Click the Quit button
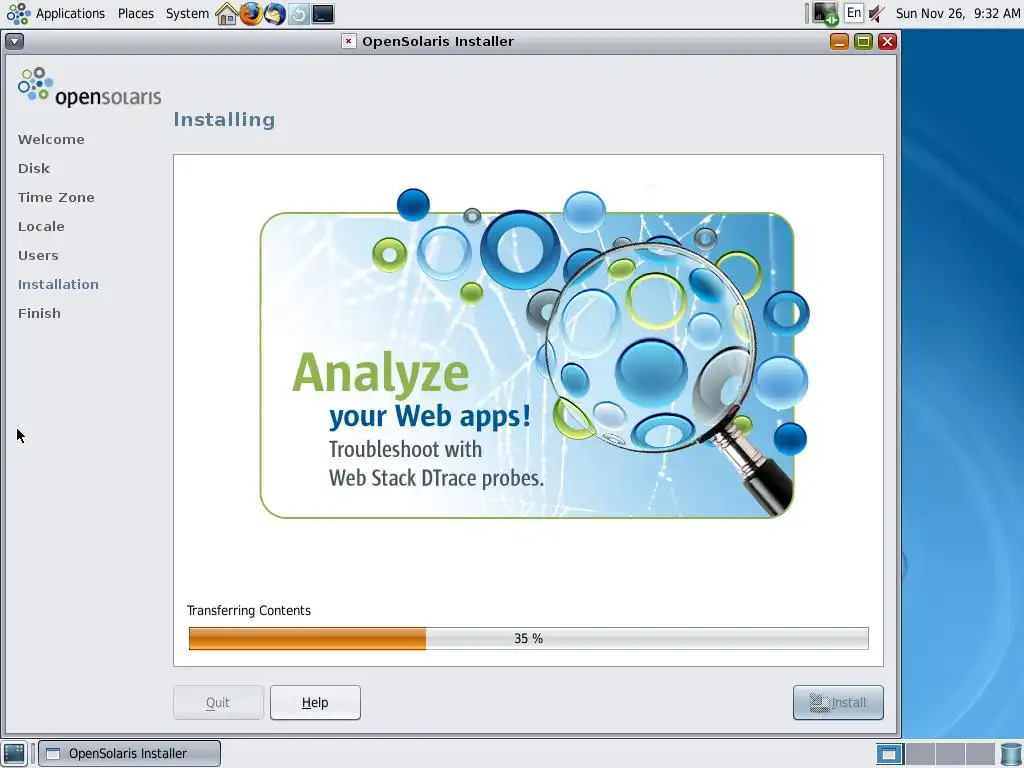The image size is (1024, 768). pos(218,703)
